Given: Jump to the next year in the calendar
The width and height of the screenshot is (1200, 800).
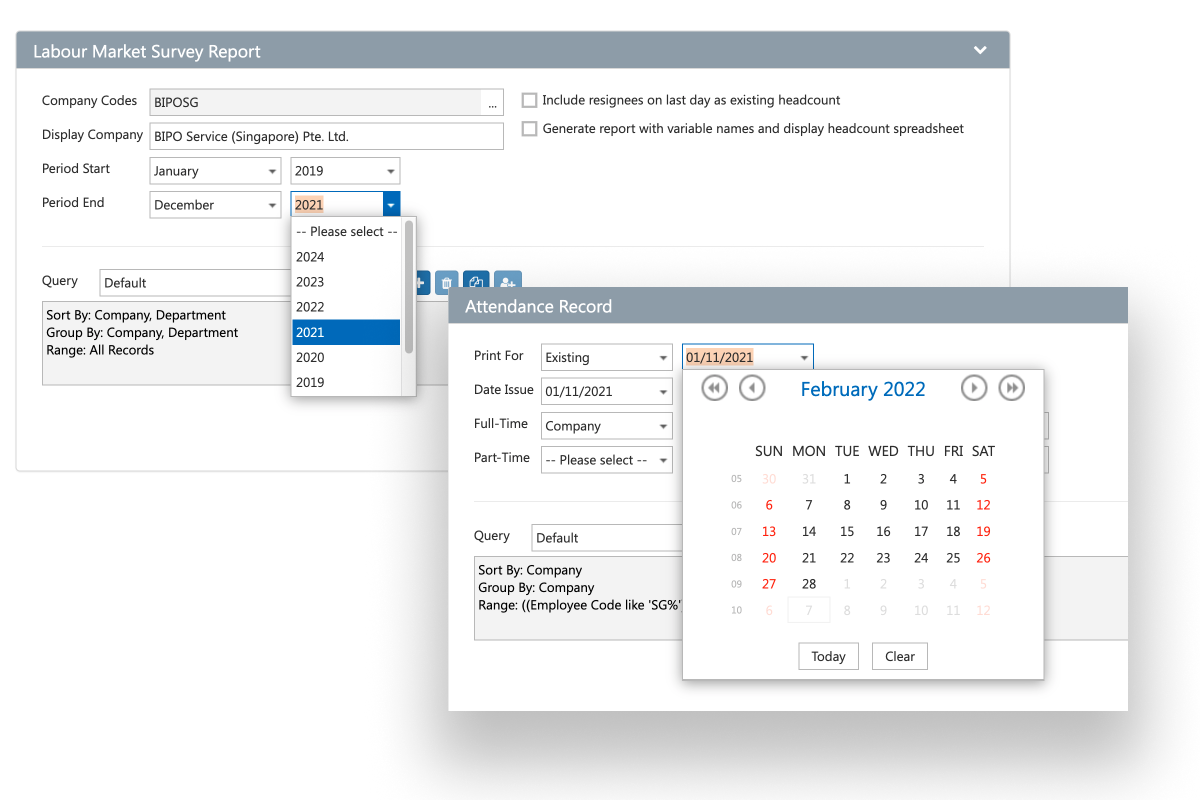Looking at the screenshot, I should click(x=1012, y=388).
